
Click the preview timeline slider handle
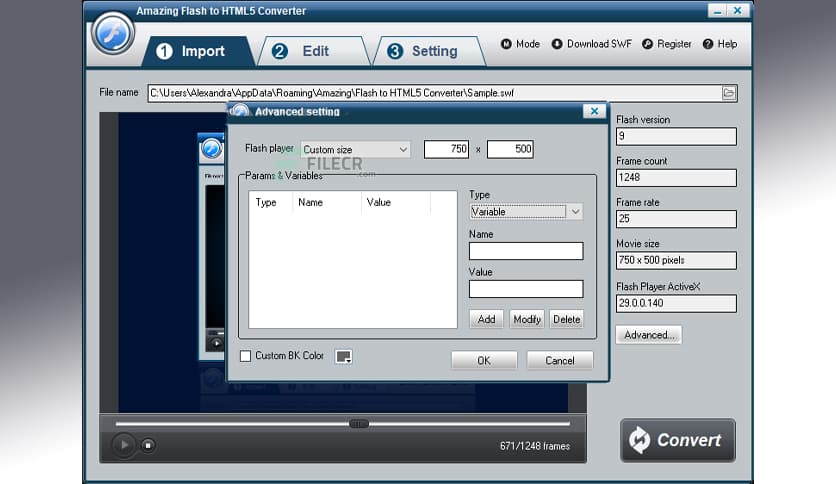(359, 424)
